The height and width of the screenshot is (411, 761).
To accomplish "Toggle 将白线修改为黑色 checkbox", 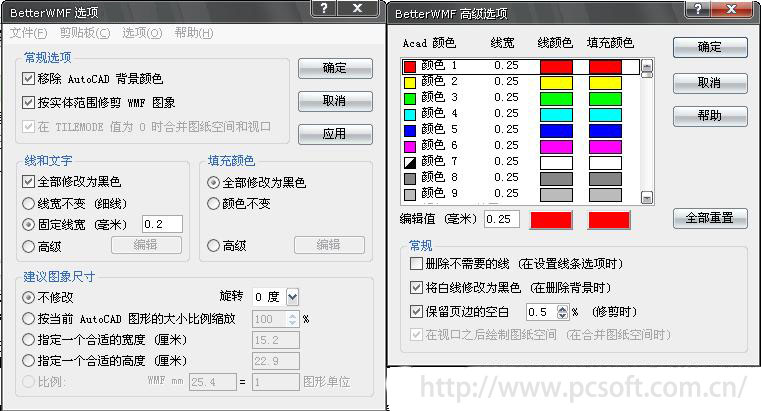I will pyautogui.click(x=417, y=287).
